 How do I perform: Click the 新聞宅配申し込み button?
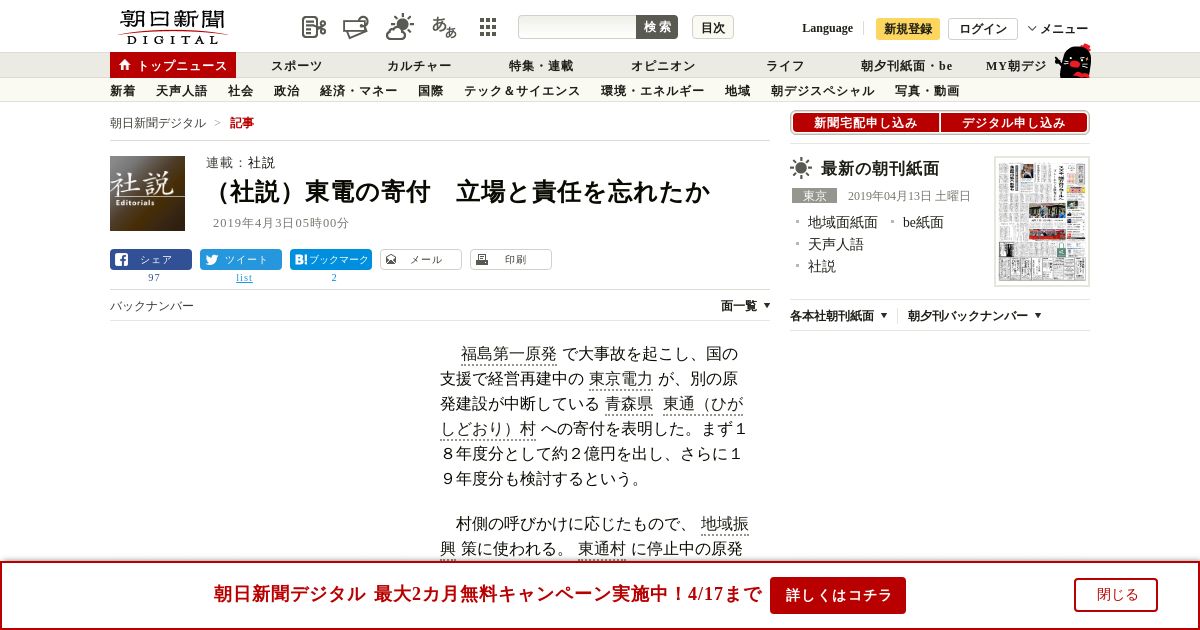pos(865,122)
